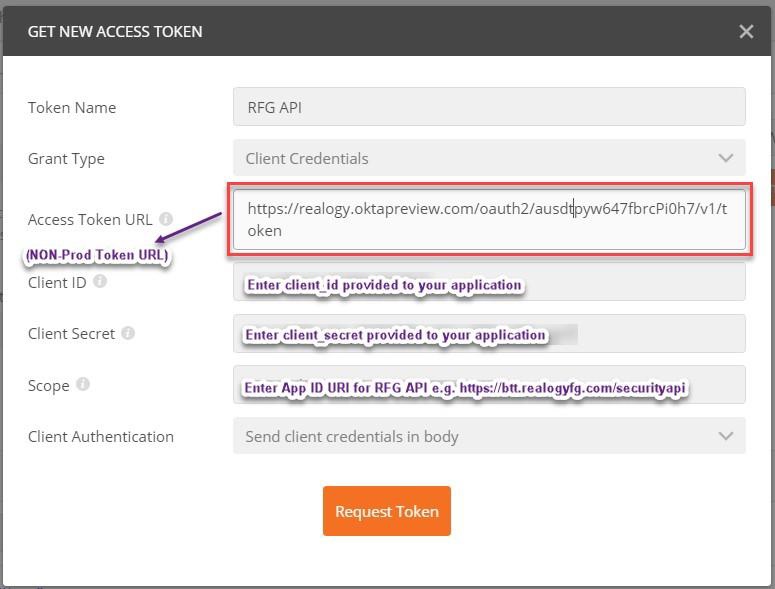Click the NON-Prod Token URL annotation
775x589 pixels.
97,256
